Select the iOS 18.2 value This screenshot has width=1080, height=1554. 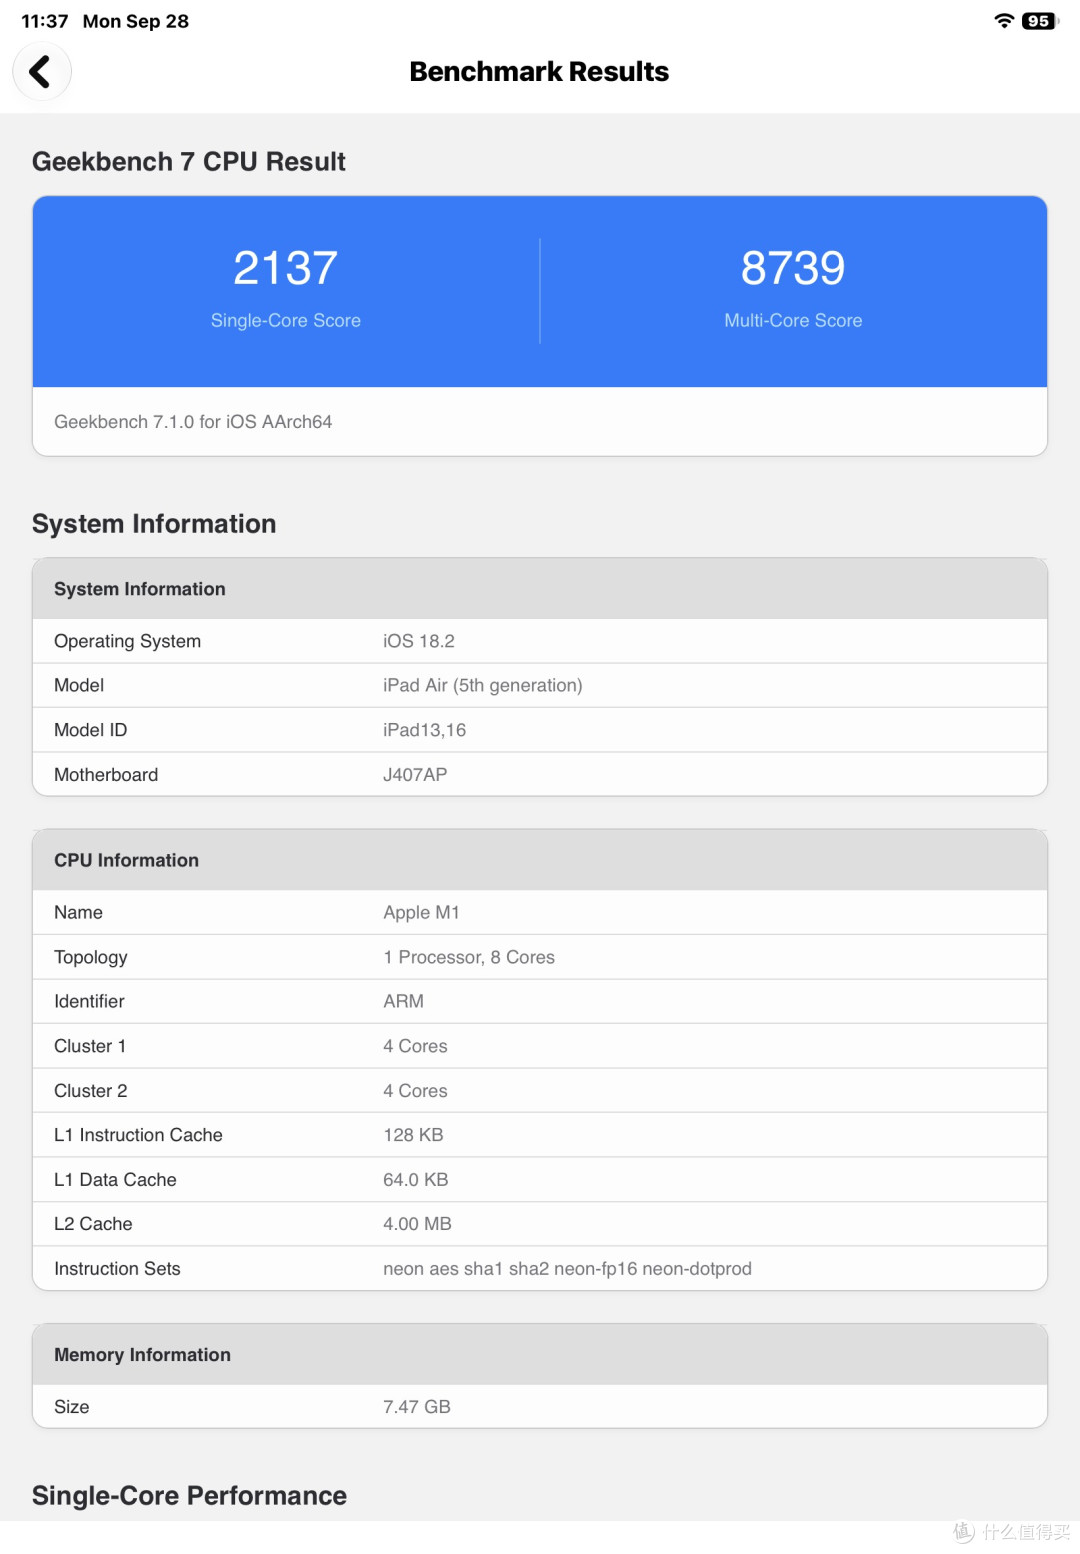(x=419, y=641)
